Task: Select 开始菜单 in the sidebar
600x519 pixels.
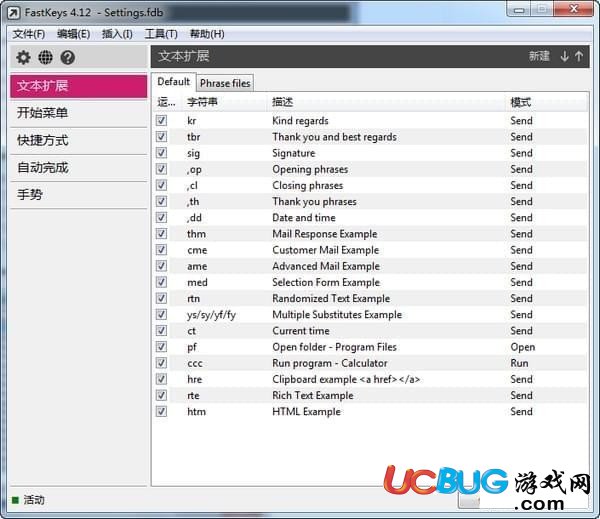Action: 78,113
